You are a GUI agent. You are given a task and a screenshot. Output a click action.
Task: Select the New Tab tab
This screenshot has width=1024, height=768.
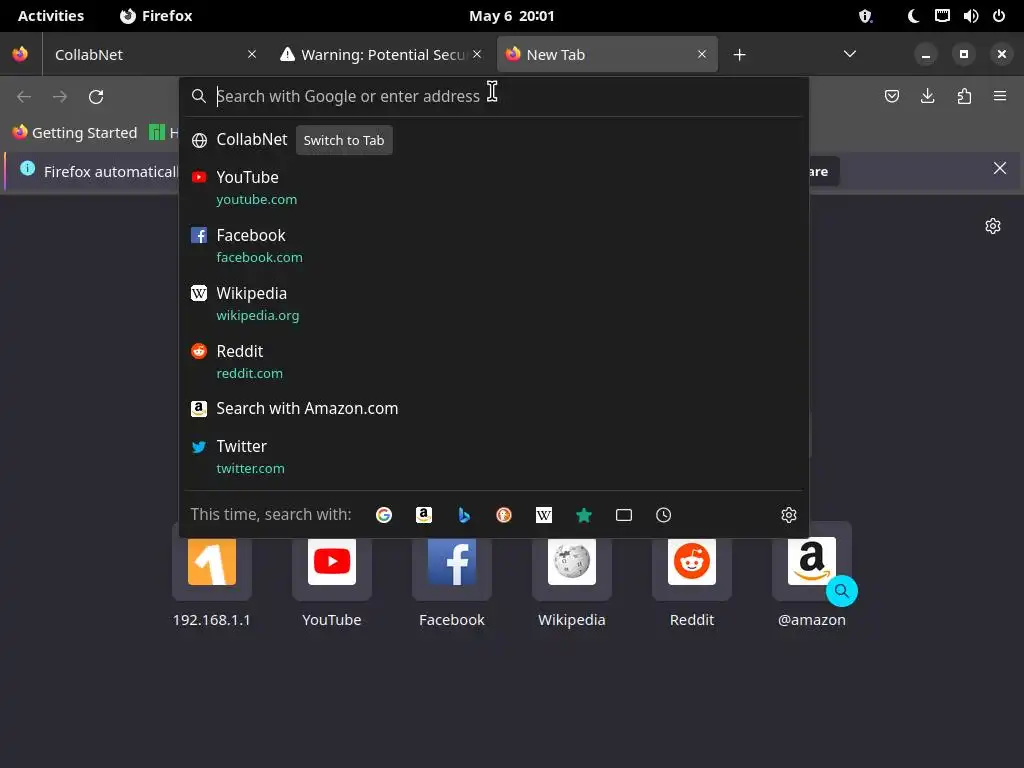tap(607, 54)
